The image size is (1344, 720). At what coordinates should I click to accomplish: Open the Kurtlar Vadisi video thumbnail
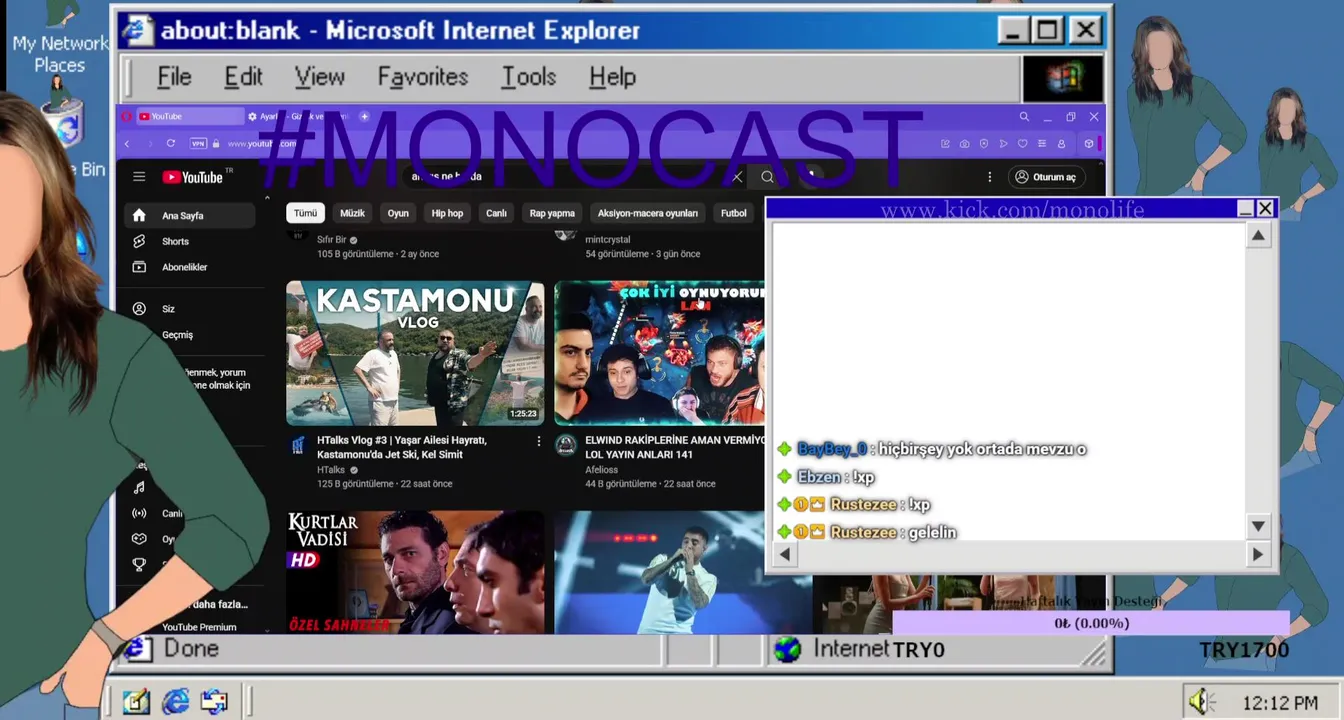[415, 572]
